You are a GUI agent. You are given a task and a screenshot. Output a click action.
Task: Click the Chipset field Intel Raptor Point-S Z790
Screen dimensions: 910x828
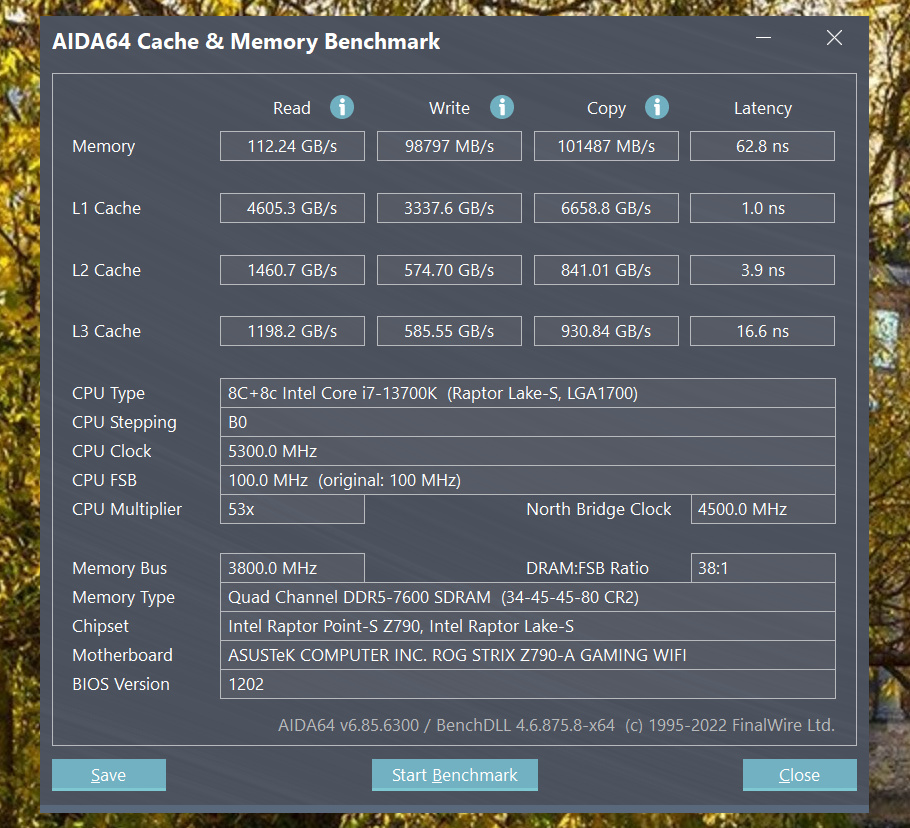[x=528, y=626]
